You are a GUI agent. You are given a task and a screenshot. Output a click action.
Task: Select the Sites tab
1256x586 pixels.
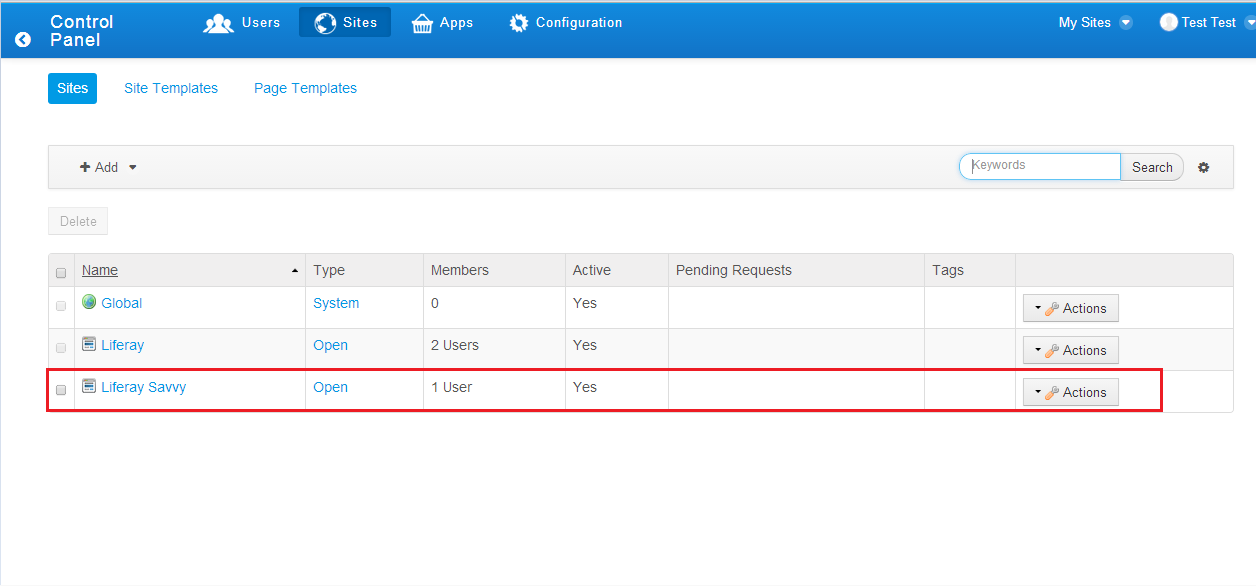[72, 88]
